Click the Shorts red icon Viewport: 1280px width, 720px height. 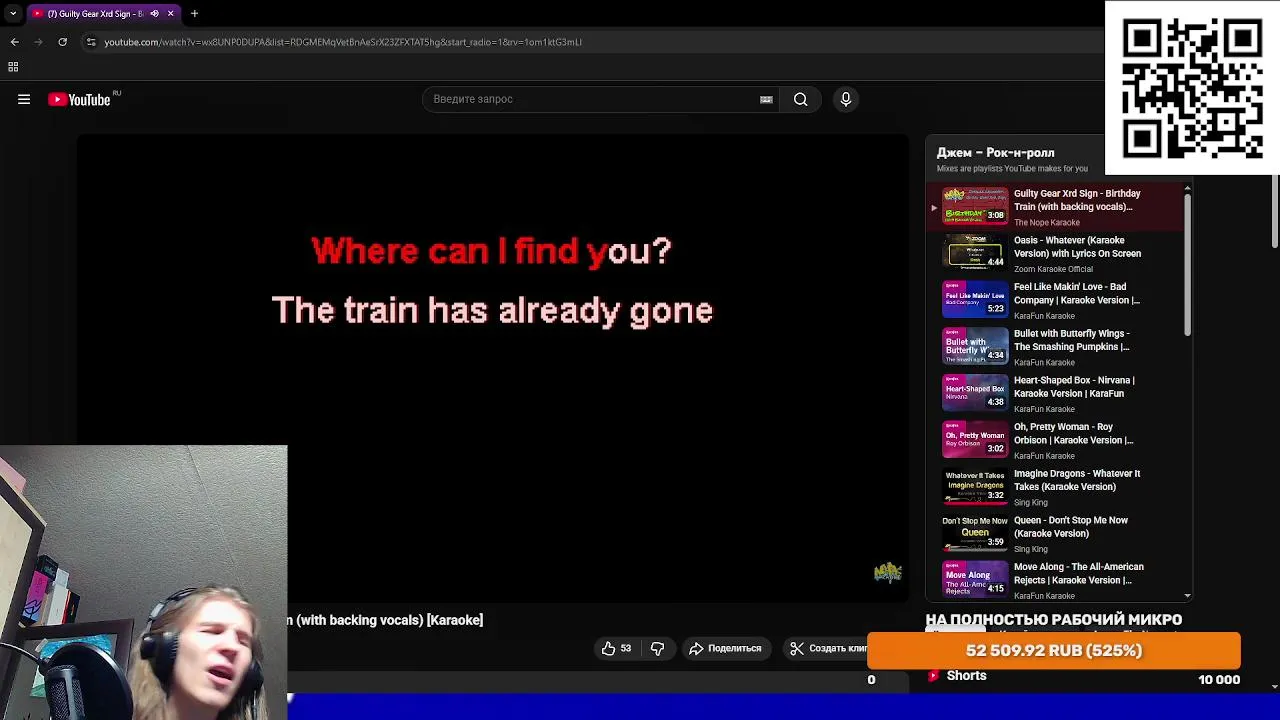point(933,676)
